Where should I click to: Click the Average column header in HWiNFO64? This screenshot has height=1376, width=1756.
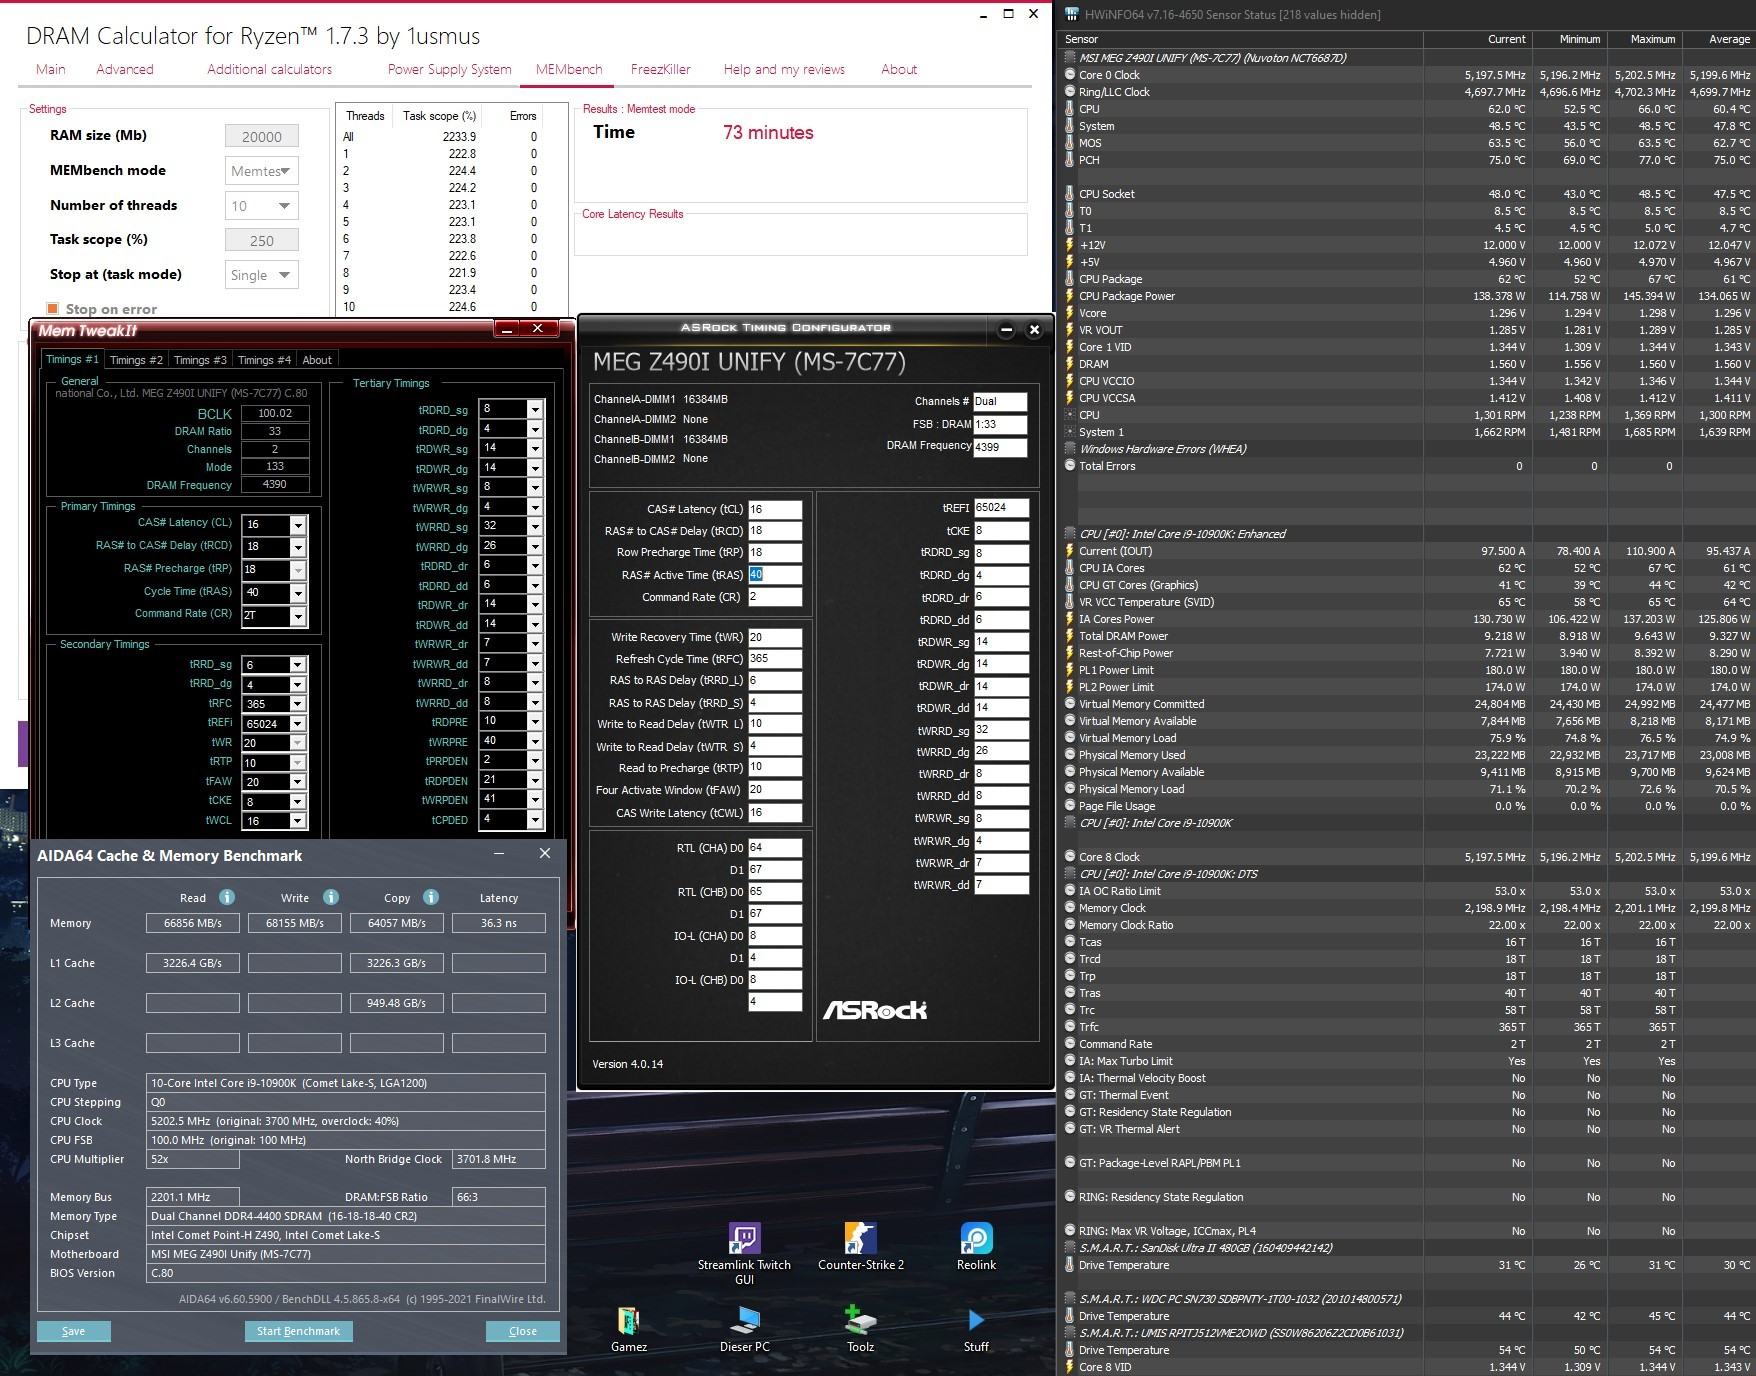click(x=1718, y=39)
